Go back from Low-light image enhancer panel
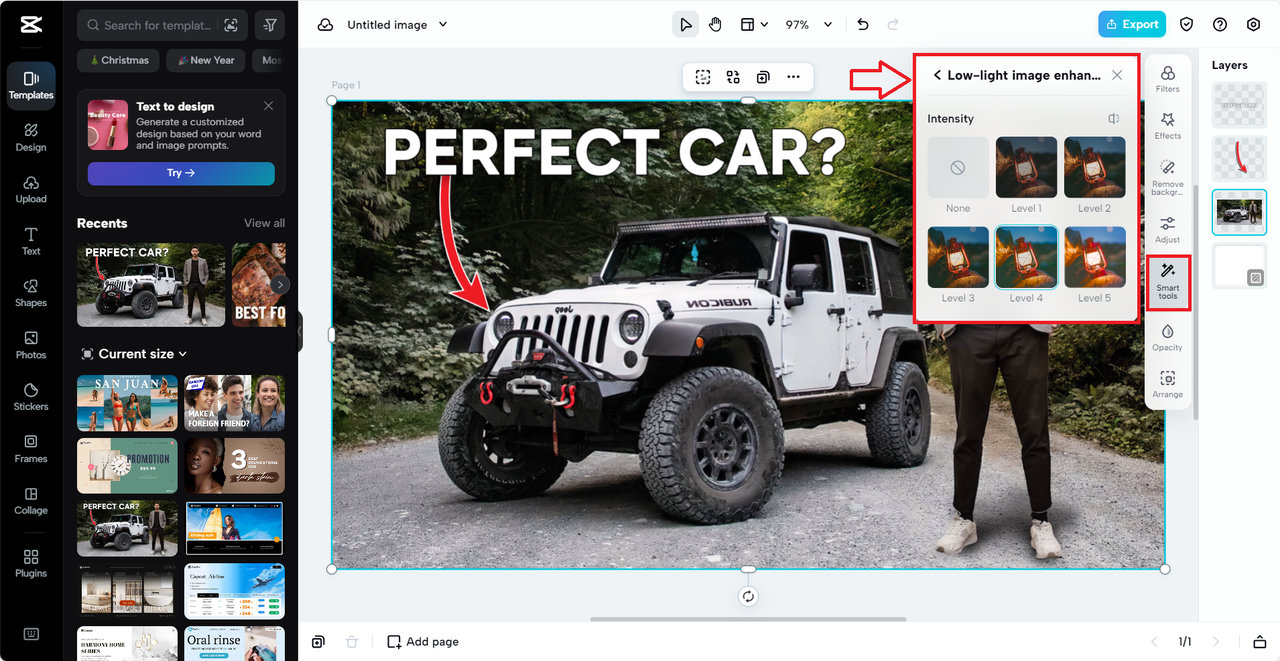 click(x=937, y=75)
